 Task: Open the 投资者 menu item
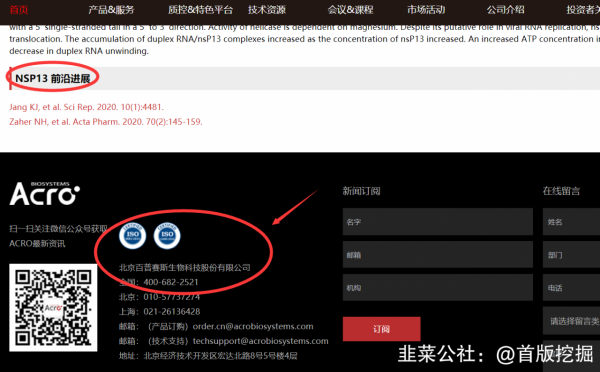pos(583,10)
